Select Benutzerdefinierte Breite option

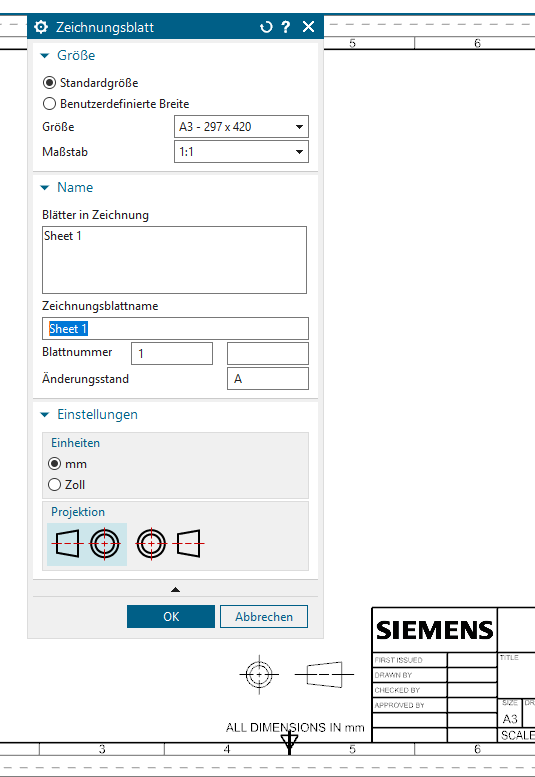pos(49,104)
